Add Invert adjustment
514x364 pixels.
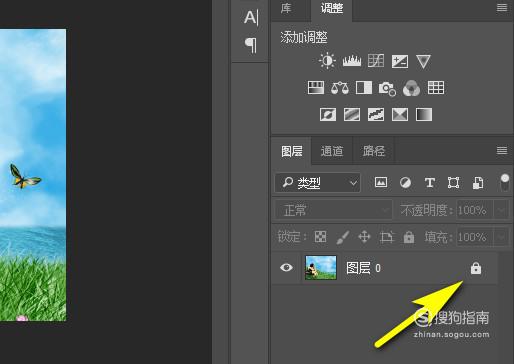(328, 114)
